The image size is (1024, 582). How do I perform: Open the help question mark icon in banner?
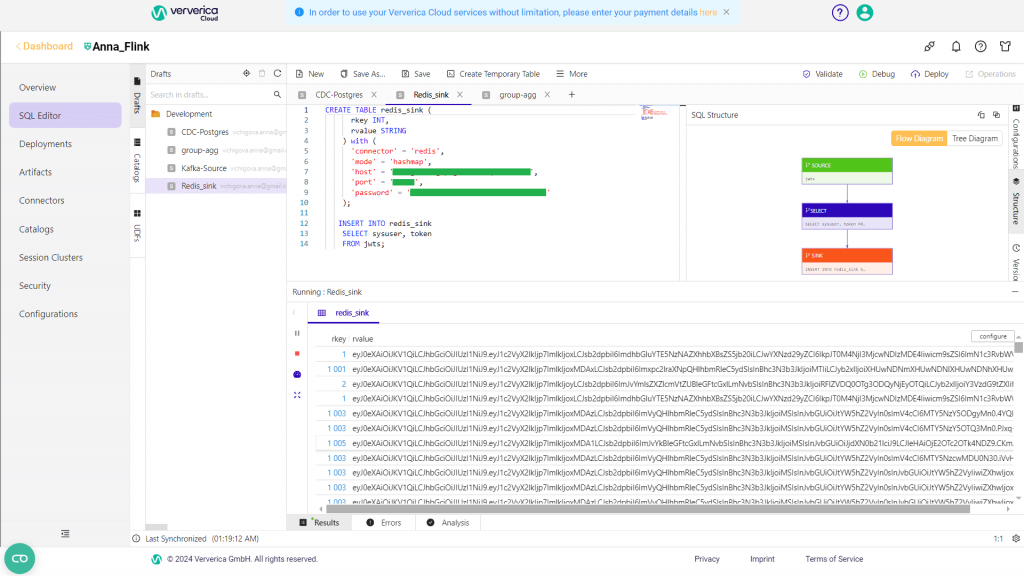point(840,12)
